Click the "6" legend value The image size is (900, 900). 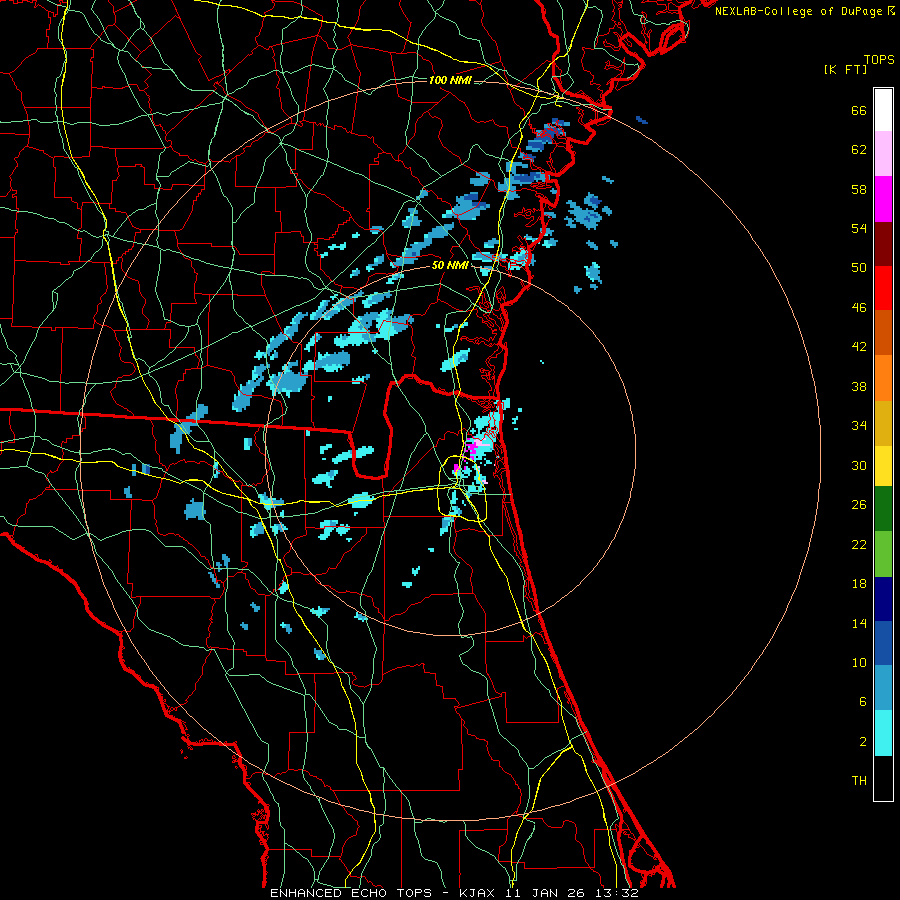[x=863, y=702]
